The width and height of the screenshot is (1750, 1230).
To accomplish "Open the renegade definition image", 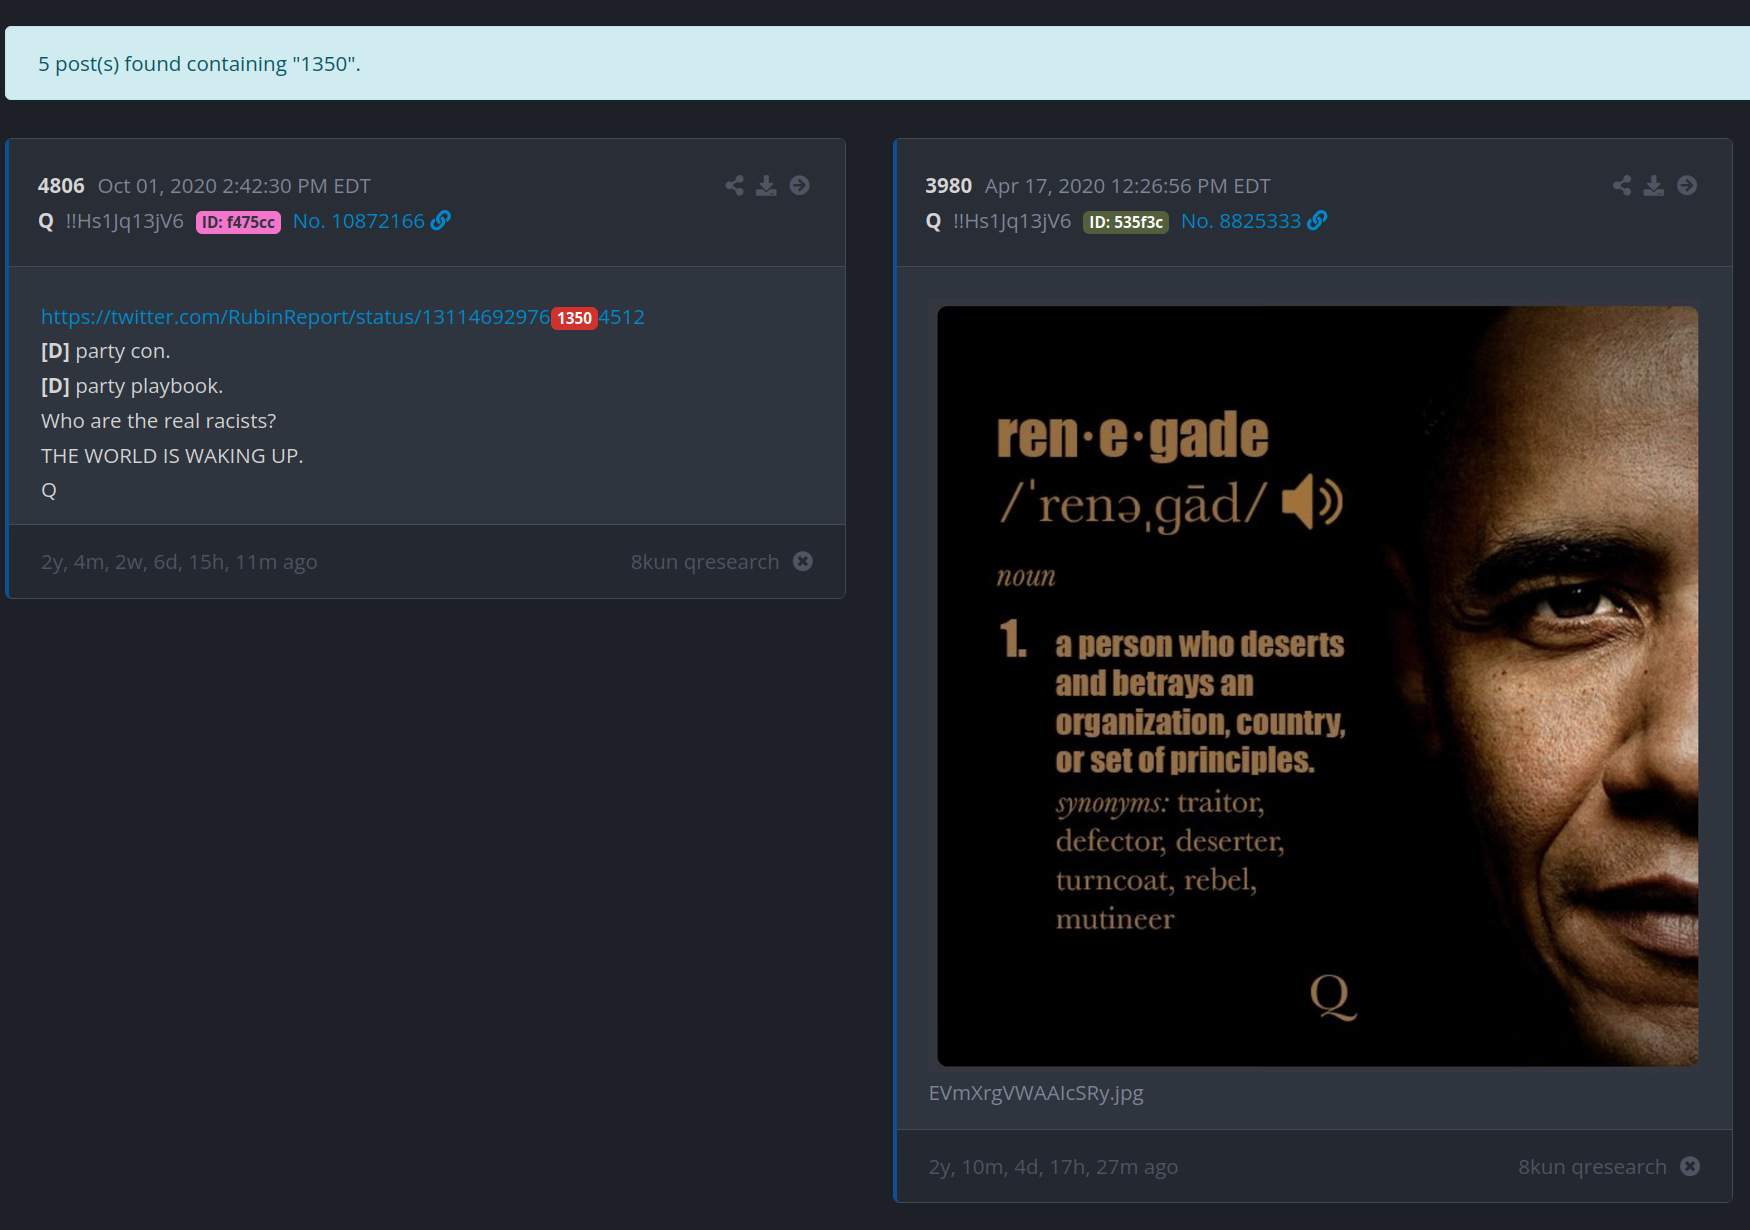I will [x=1317, y=686].
